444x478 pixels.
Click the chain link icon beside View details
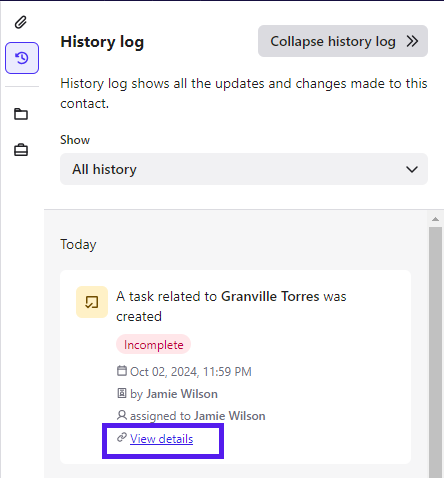point(122,437)
